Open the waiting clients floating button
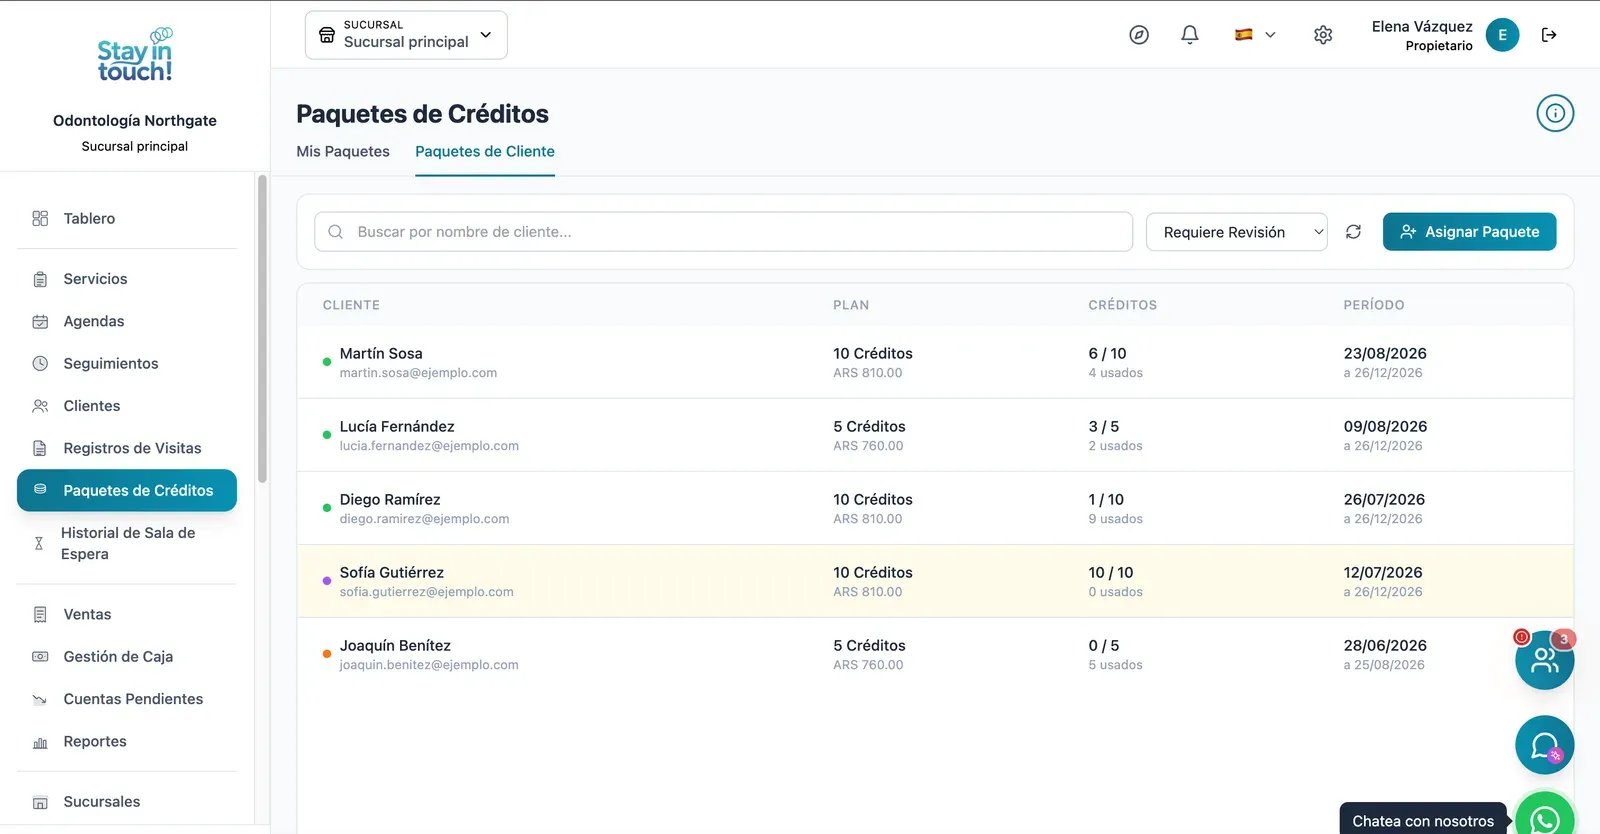 coord(1545,660)
